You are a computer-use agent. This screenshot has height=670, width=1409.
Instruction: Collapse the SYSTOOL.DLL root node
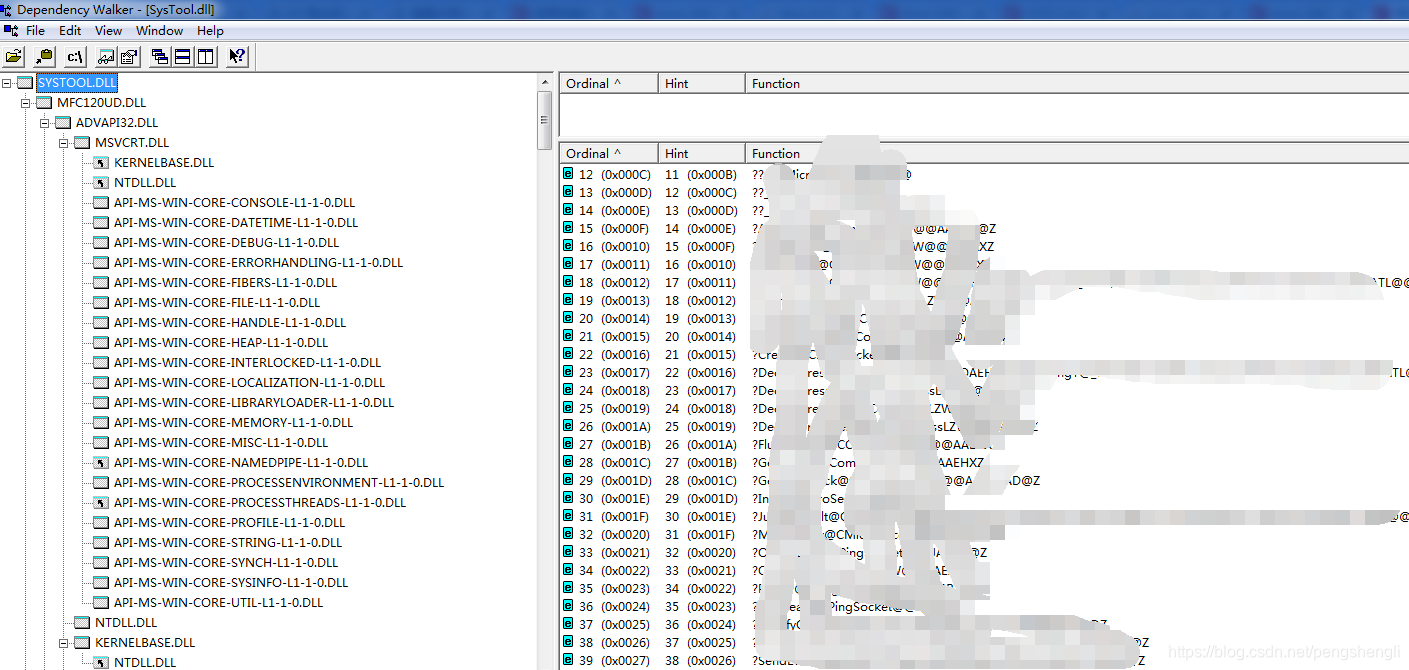[x=8, y=83]
